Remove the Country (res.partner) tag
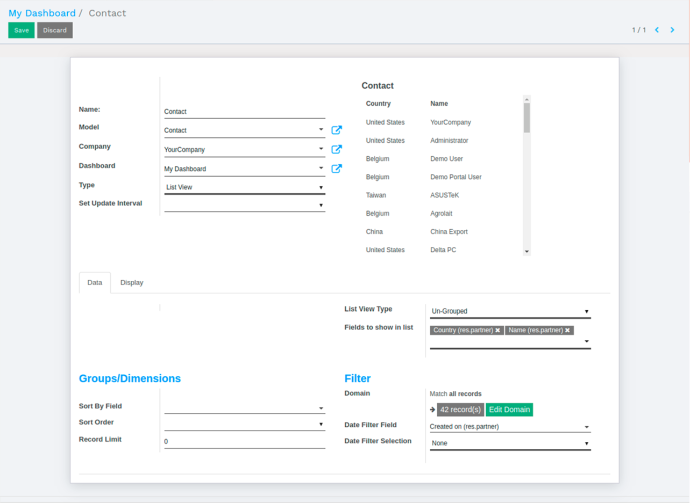This screenshot has width=690, height=503. tap(498, 330)
